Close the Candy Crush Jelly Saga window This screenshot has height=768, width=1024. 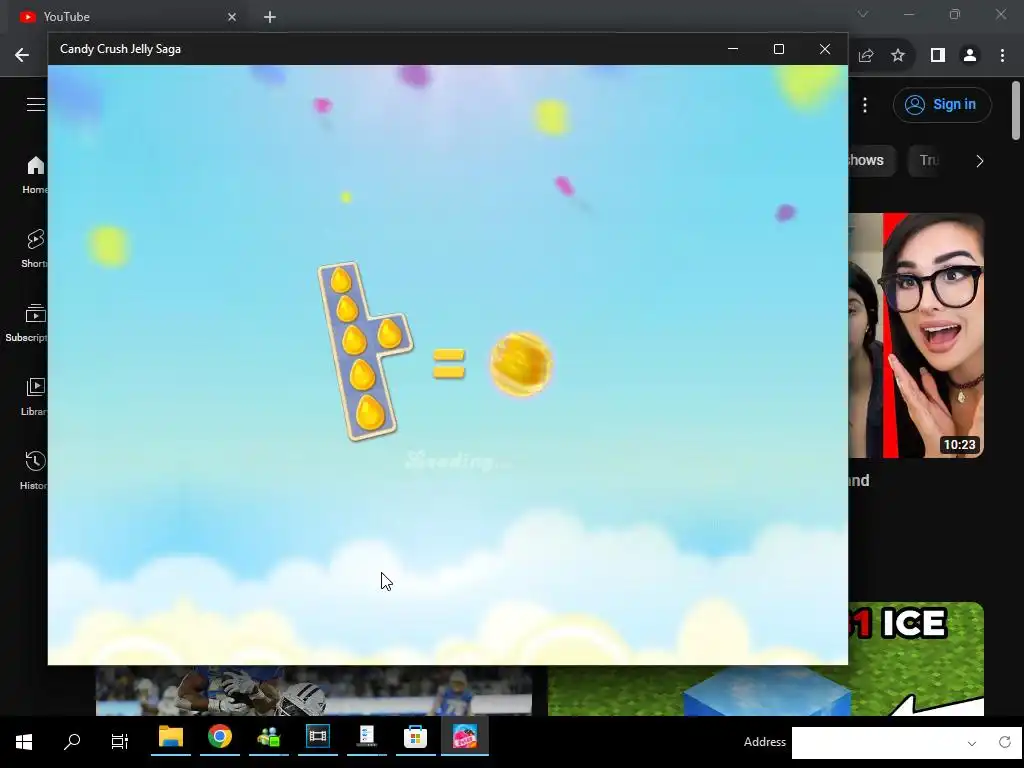825,49
